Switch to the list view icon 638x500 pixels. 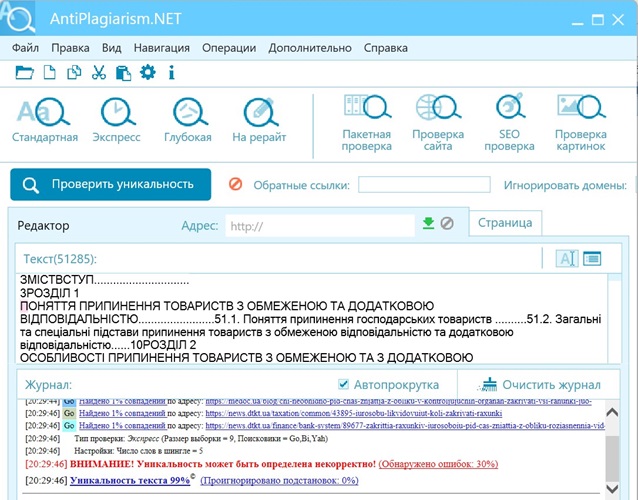click(x=592, y=259)
